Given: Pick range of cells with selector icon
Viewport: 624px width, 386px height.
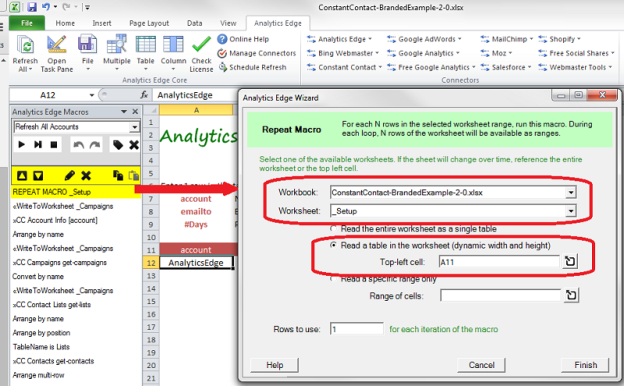Looking at the screenshot, I should click(x=571, y=295).
